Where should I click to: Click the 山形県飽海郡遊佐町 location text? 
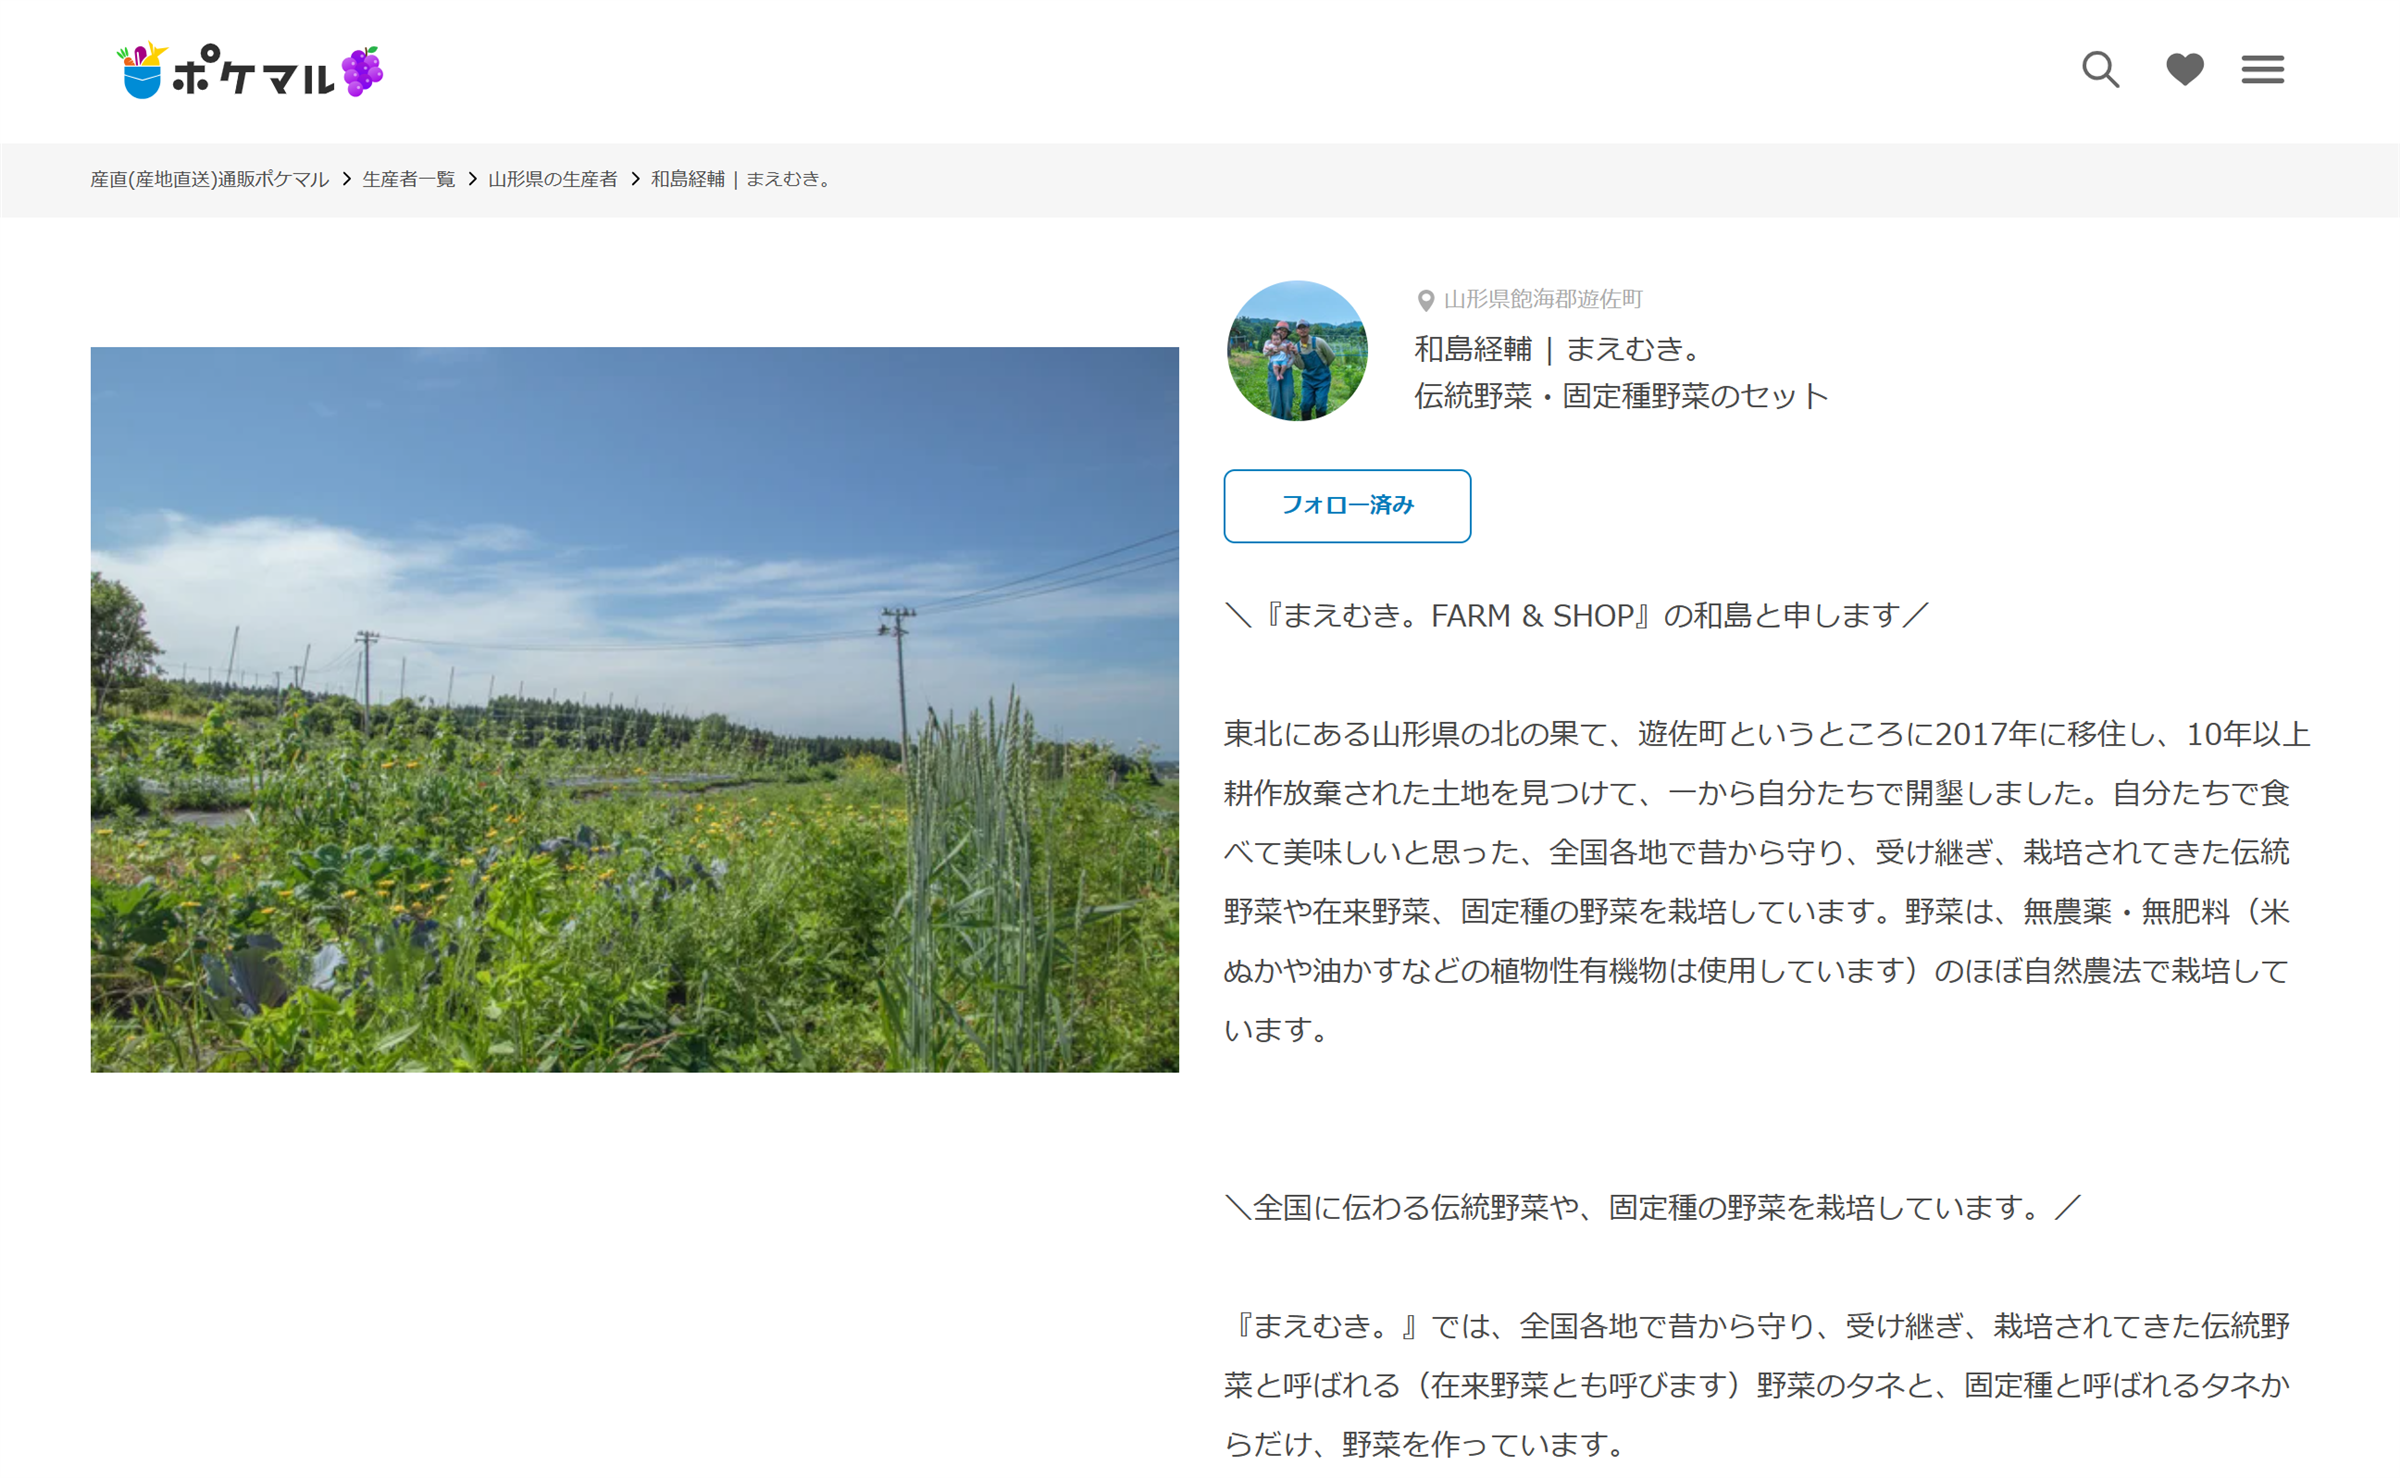tap(1543, 299)
